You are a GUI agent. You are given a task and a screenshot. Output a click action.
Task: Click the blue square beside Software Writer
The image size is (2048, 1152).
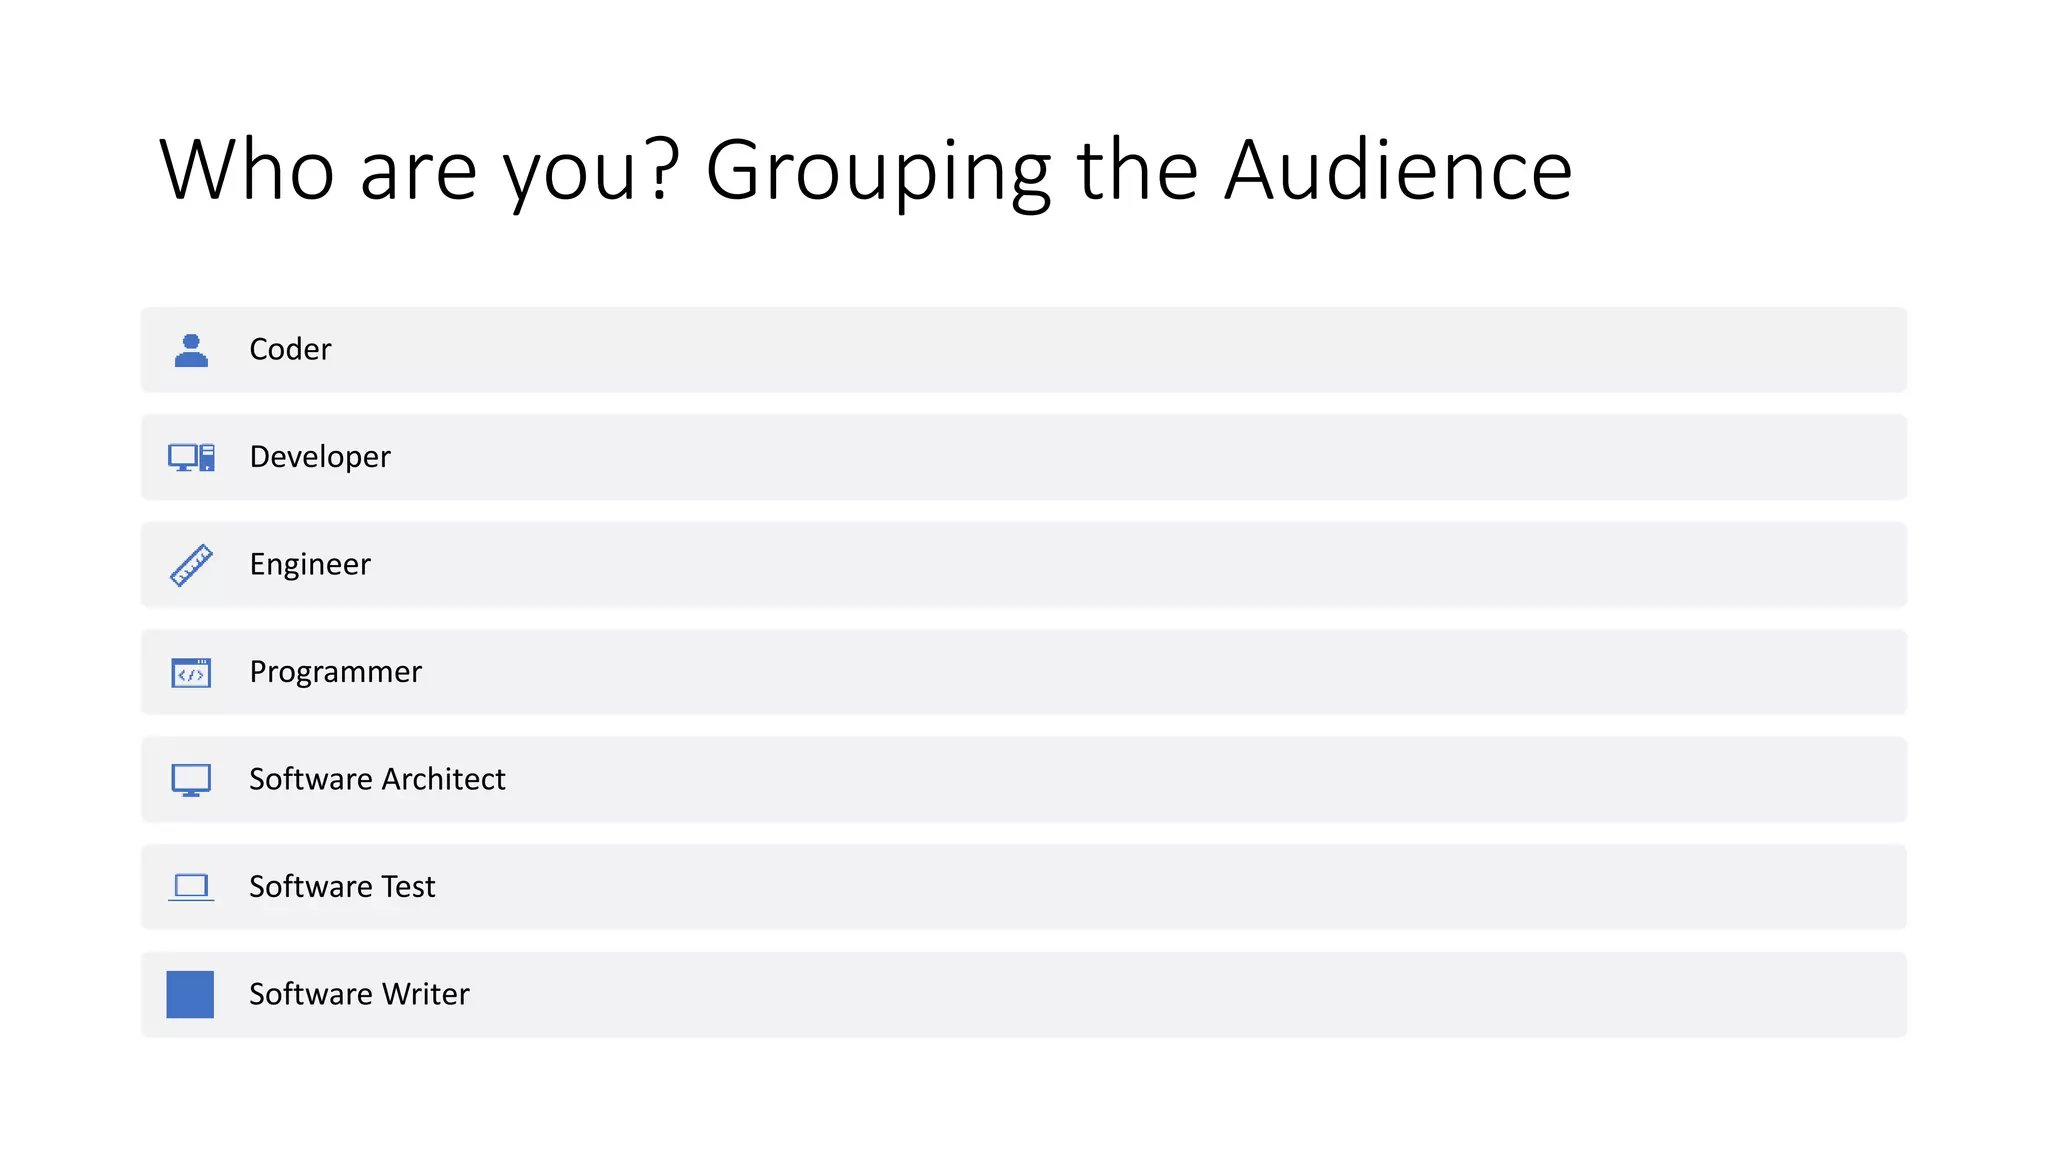(190, 994)
